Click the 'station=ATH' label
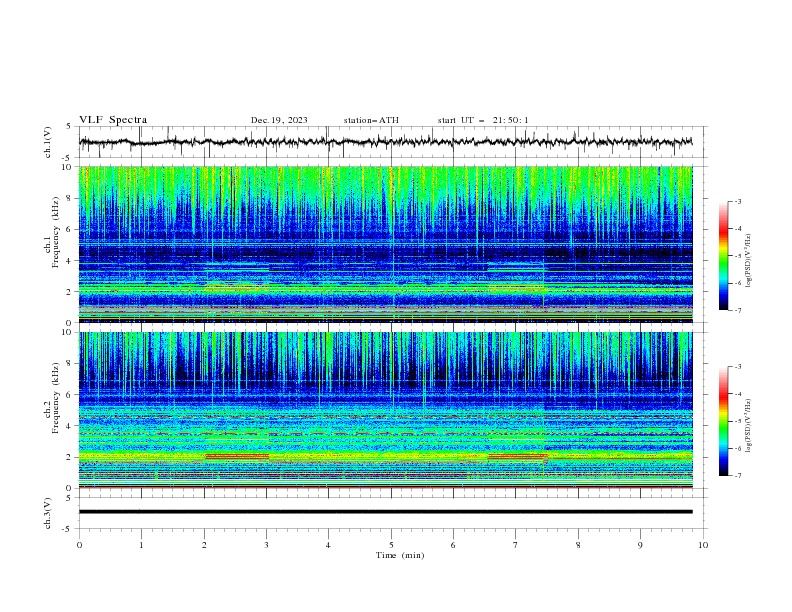Screen dimensions: 792x612 pyautogui.click(x=371, y=120)
